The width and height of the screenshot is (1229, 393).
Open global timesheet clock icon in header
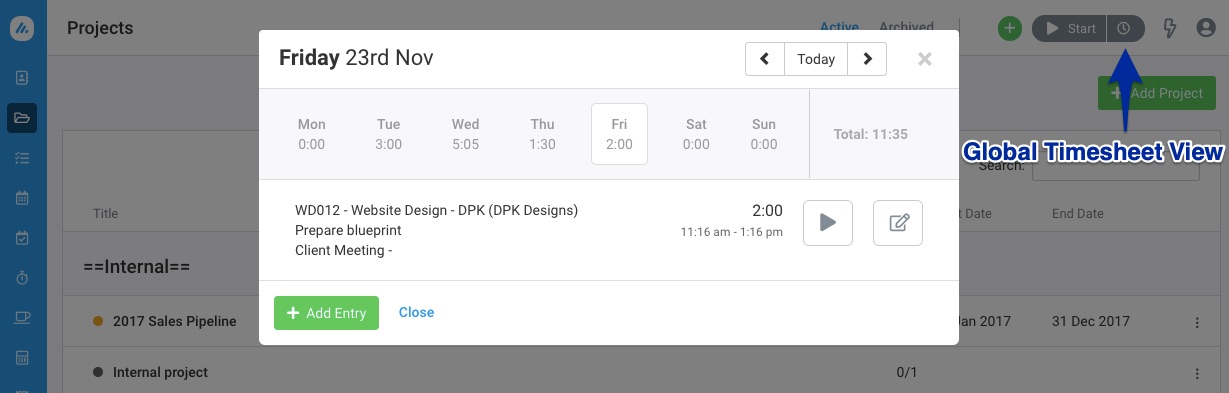pos(1125,29)
